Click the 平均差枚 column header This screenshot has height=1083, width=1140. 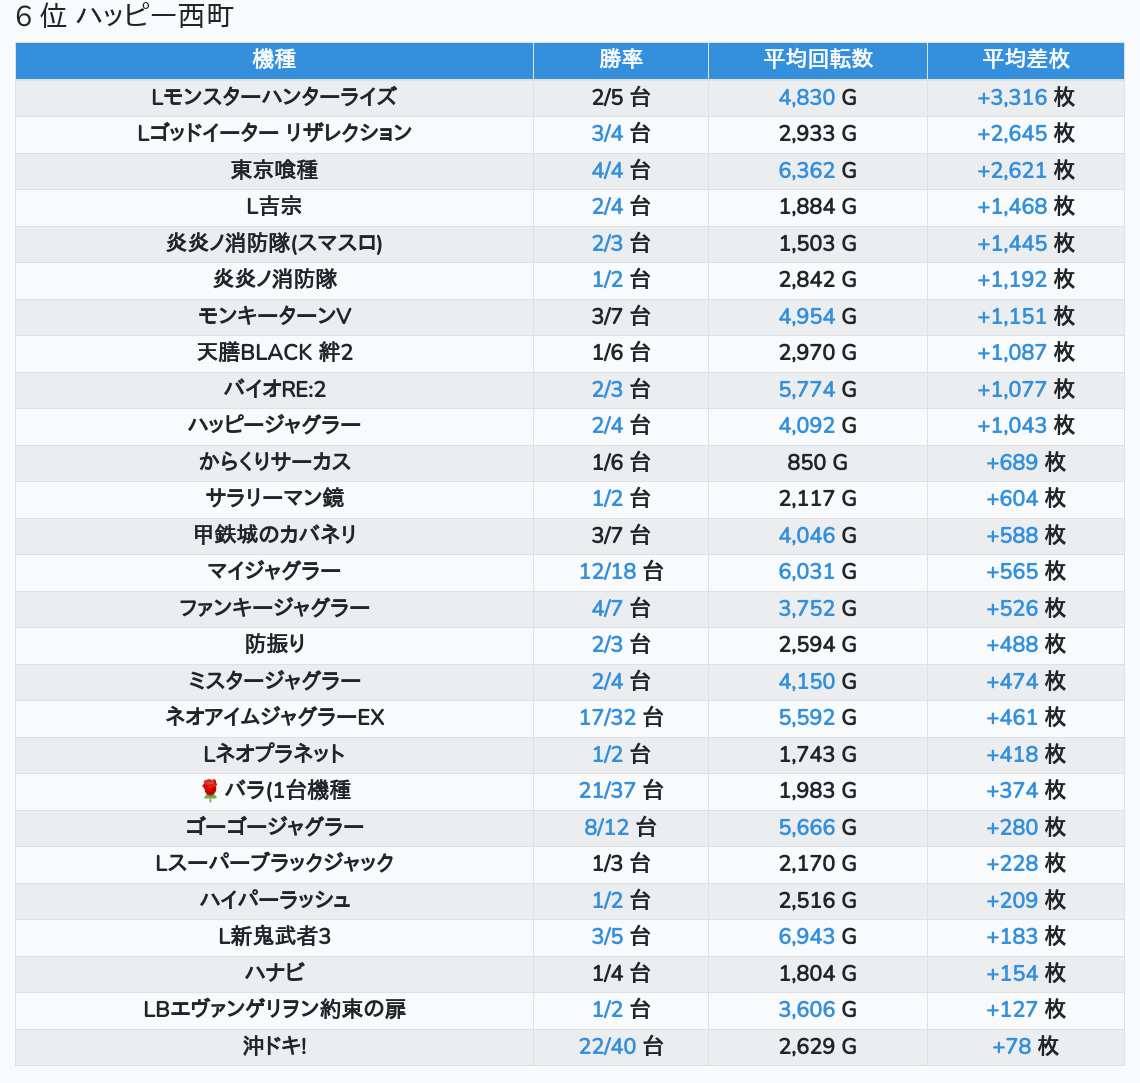1025,60
